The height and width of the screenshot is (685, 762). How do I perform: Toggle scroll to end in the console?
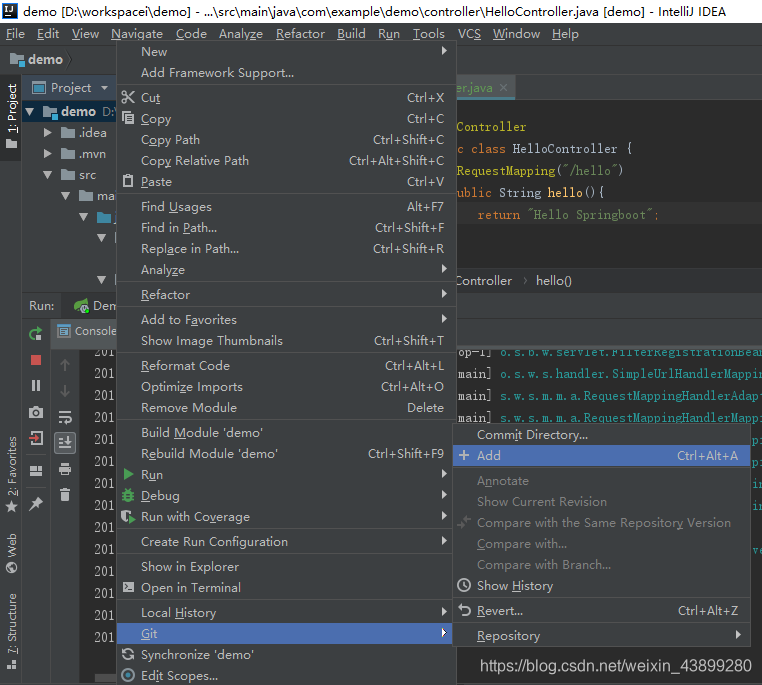click(65, 443)
